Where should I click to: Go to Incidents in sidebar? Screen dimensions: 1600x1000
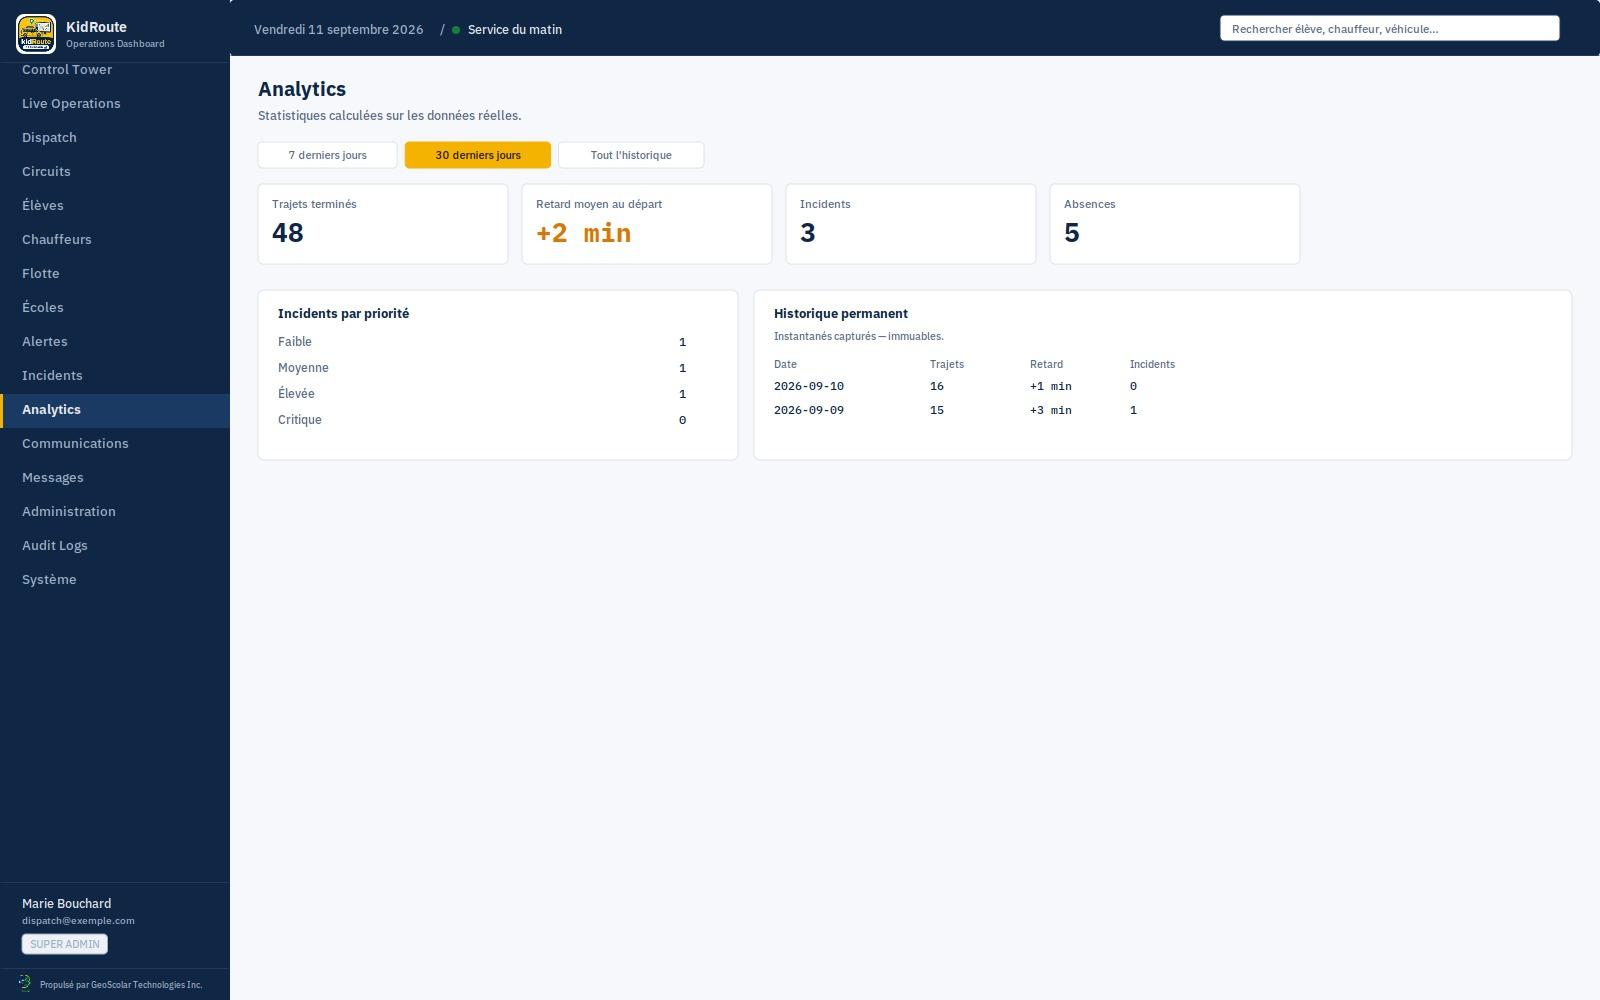(x=115, y=376)
